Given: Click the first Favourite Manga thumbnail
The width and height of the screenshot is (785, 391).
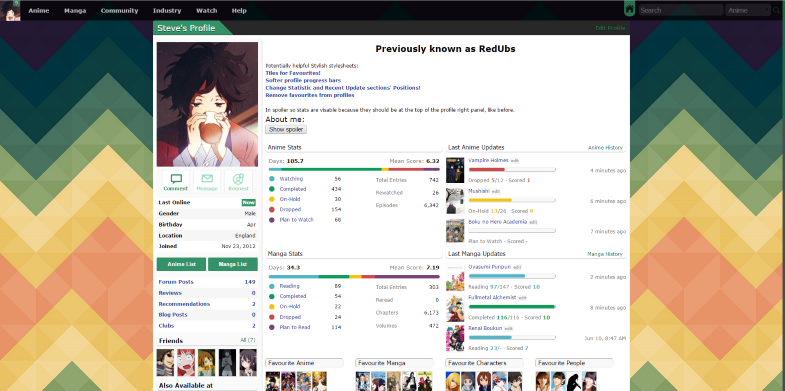Looking at the screenshot, I should 363,381.
